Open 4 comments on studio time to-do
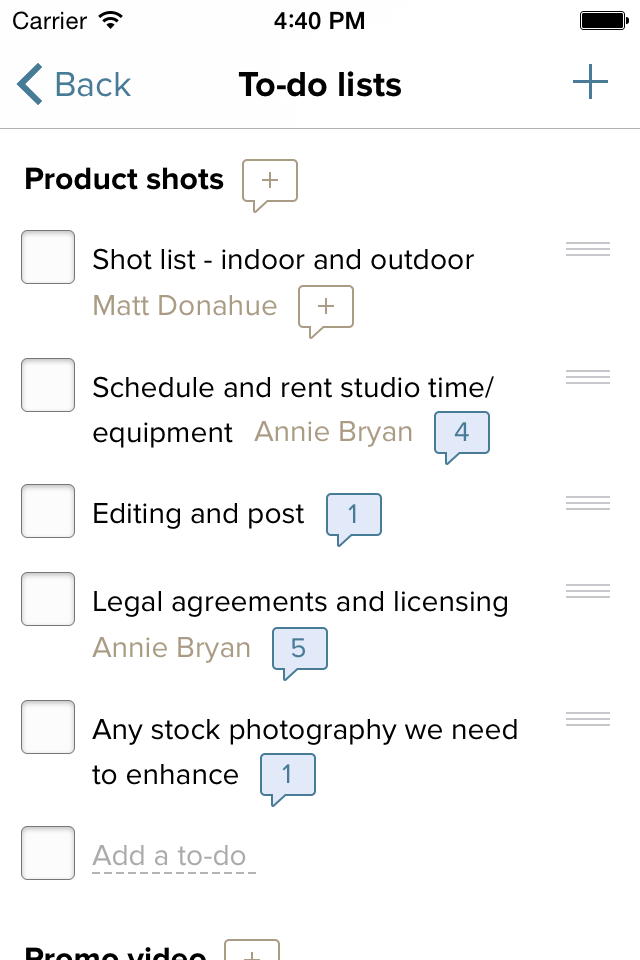 coord(461,433)
